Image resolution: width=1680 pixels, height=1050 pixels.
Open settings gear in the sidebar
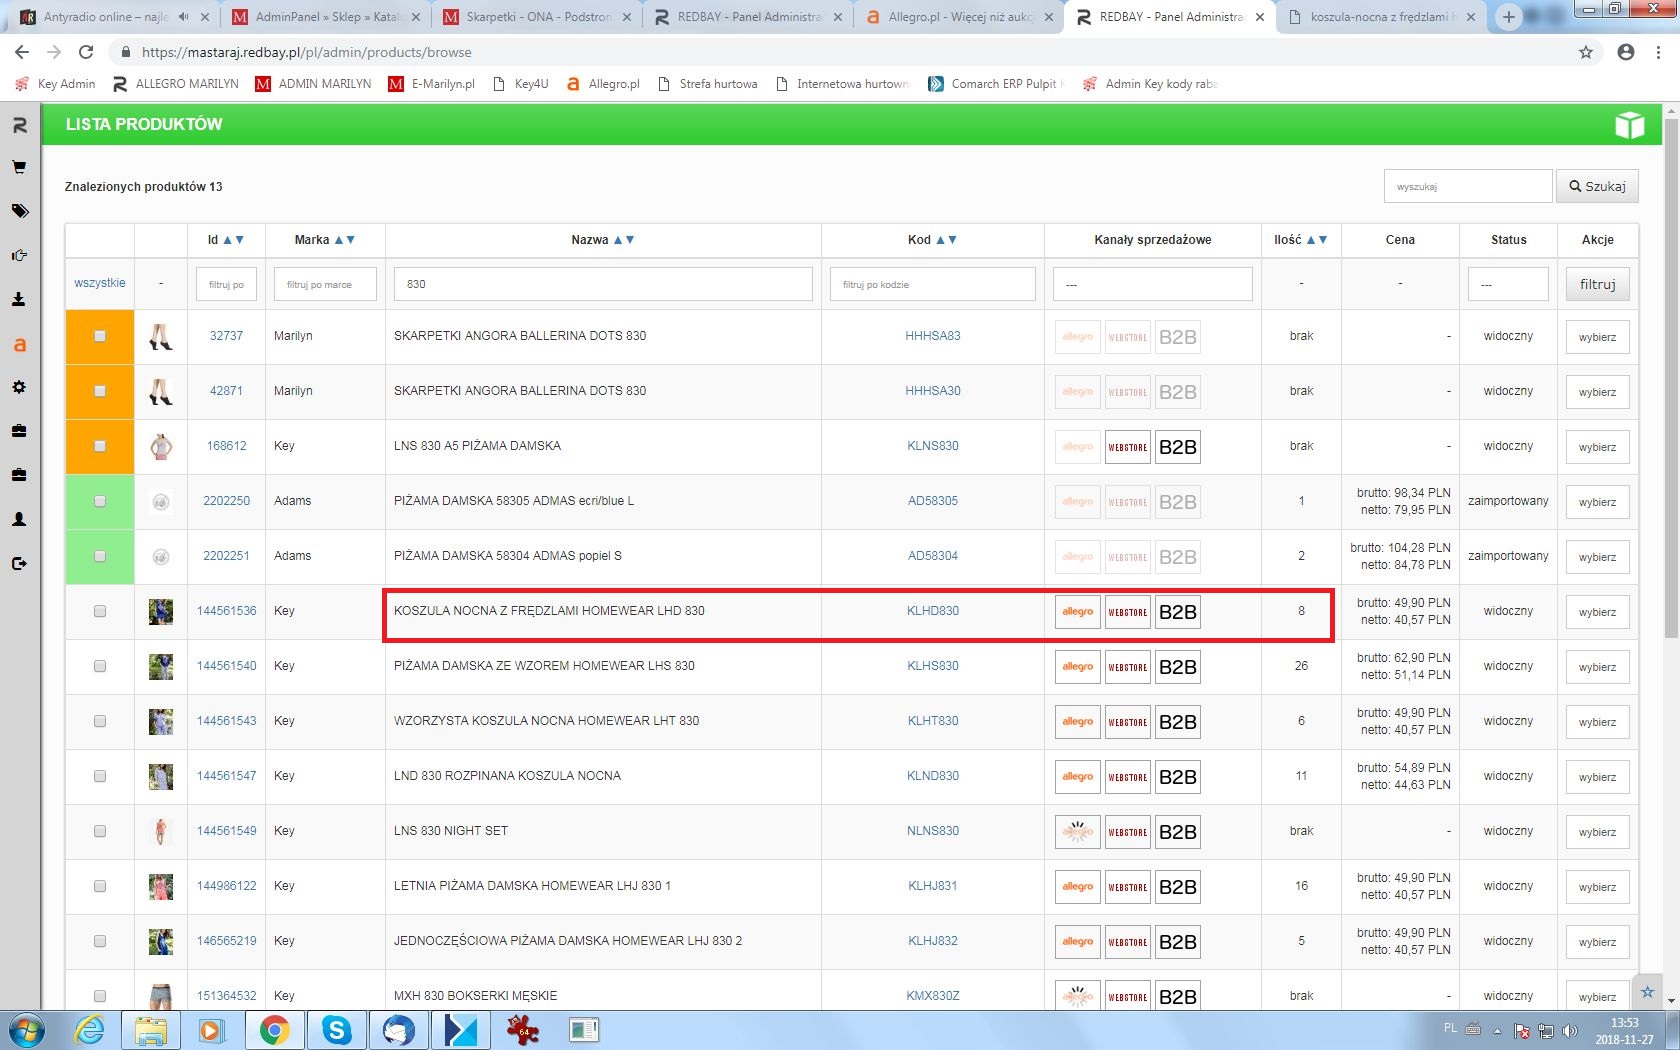[19, 387]
